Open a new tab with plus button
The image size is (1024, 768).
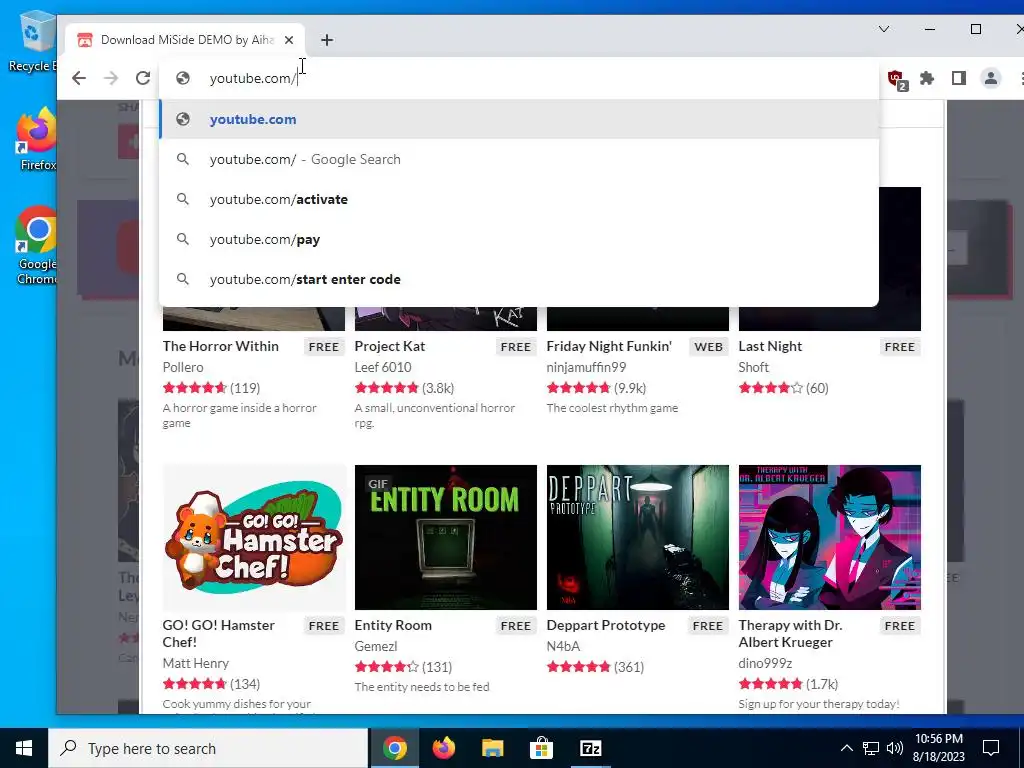(327, 40)
